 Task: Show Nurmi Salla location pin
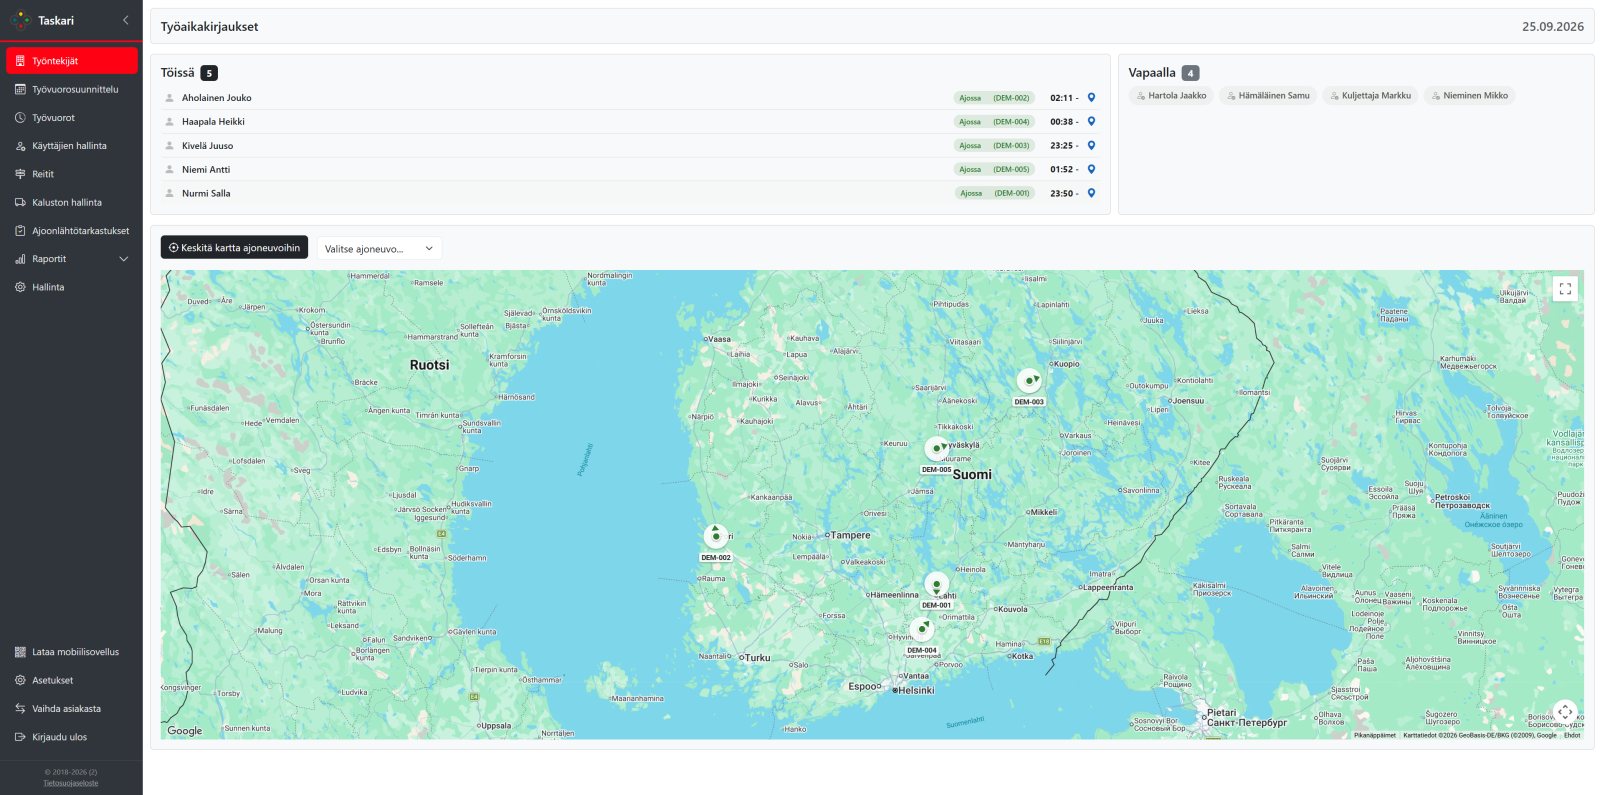1091,194
